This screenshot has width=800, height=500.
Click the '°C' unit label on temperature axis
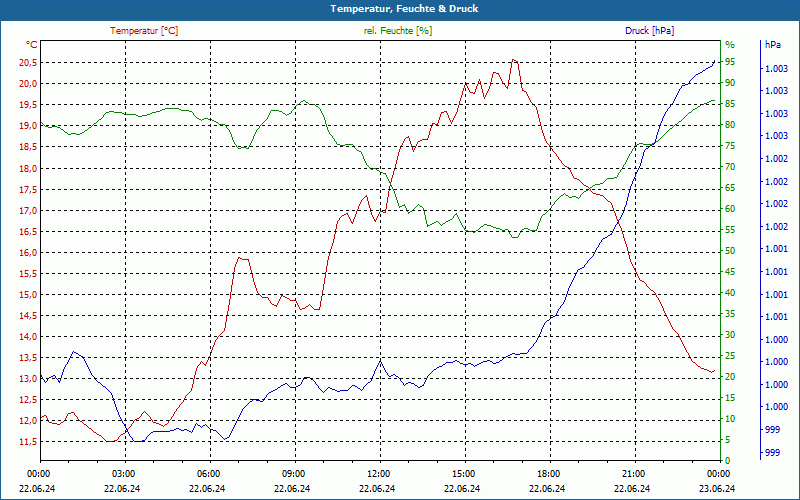pos(32,45)
